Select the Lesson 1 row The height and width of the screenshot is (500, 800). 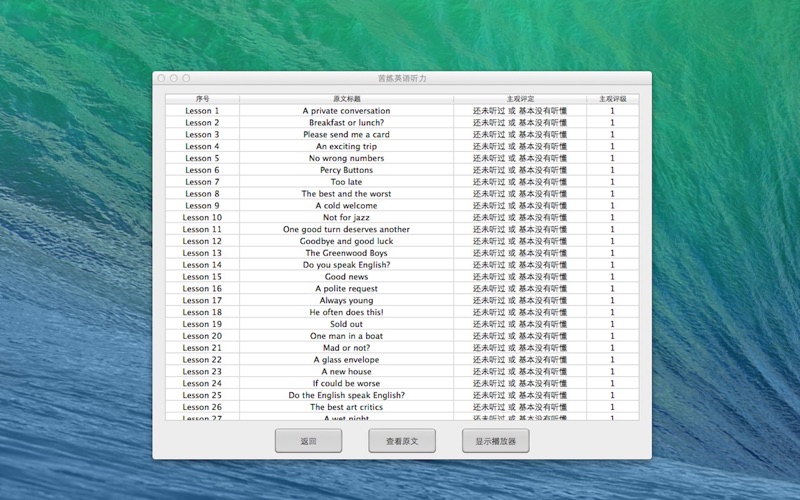click(x=202, y=111)
